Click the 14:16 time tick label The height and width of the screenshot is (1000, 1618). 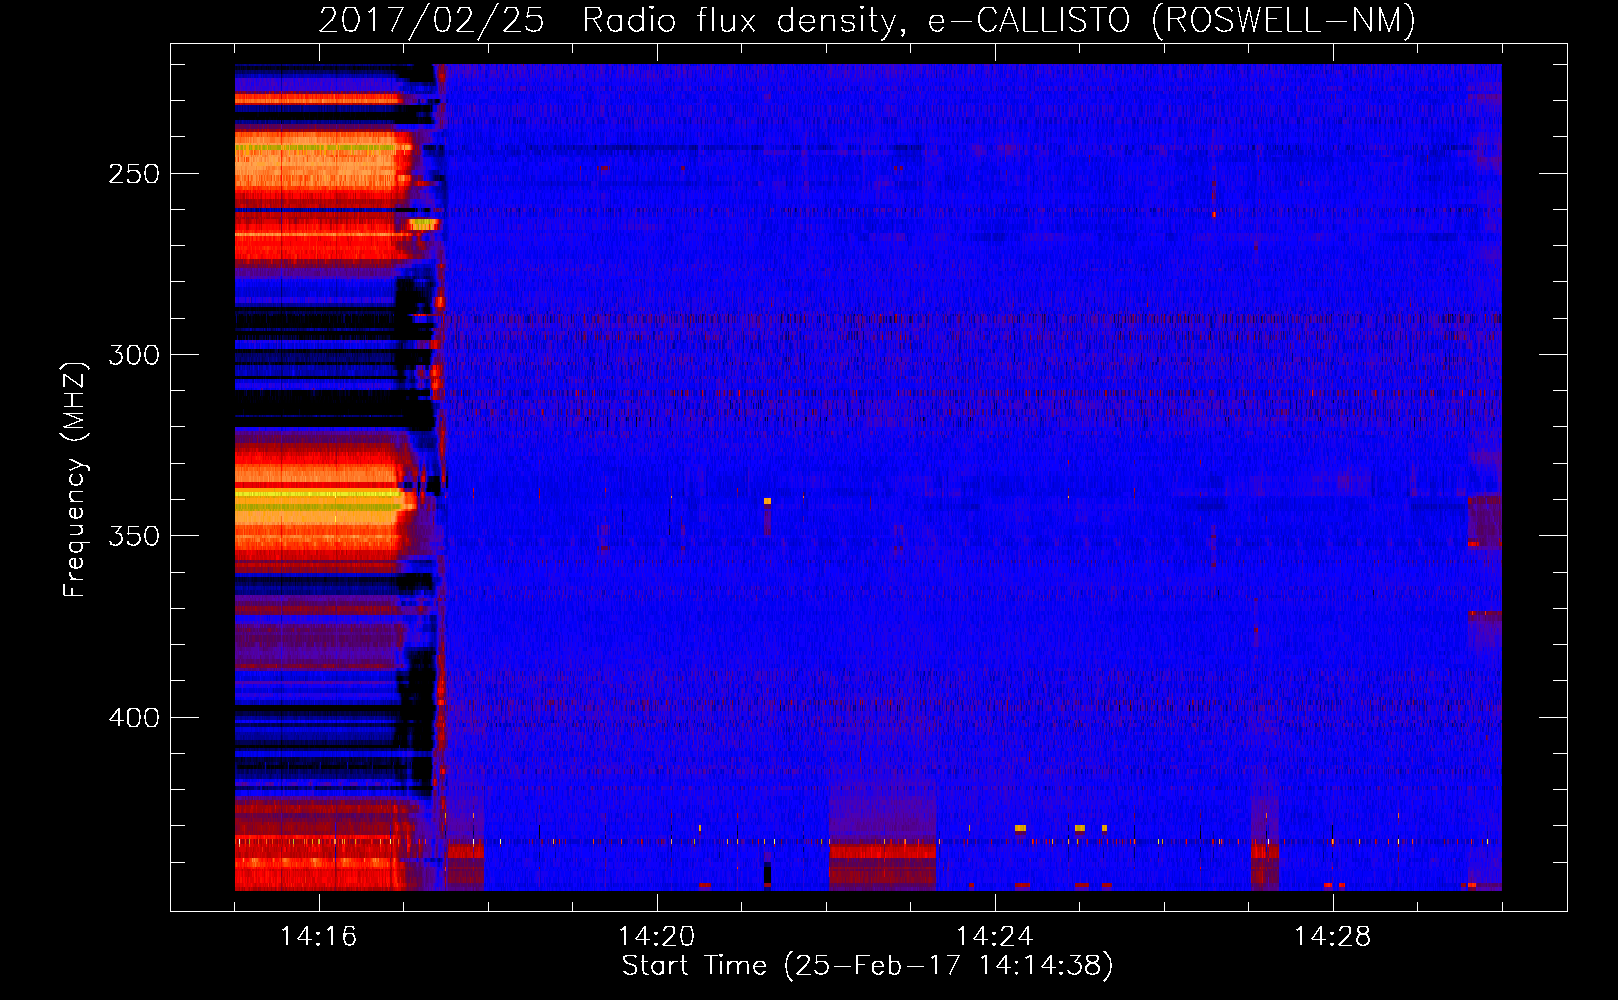(318, 936)
